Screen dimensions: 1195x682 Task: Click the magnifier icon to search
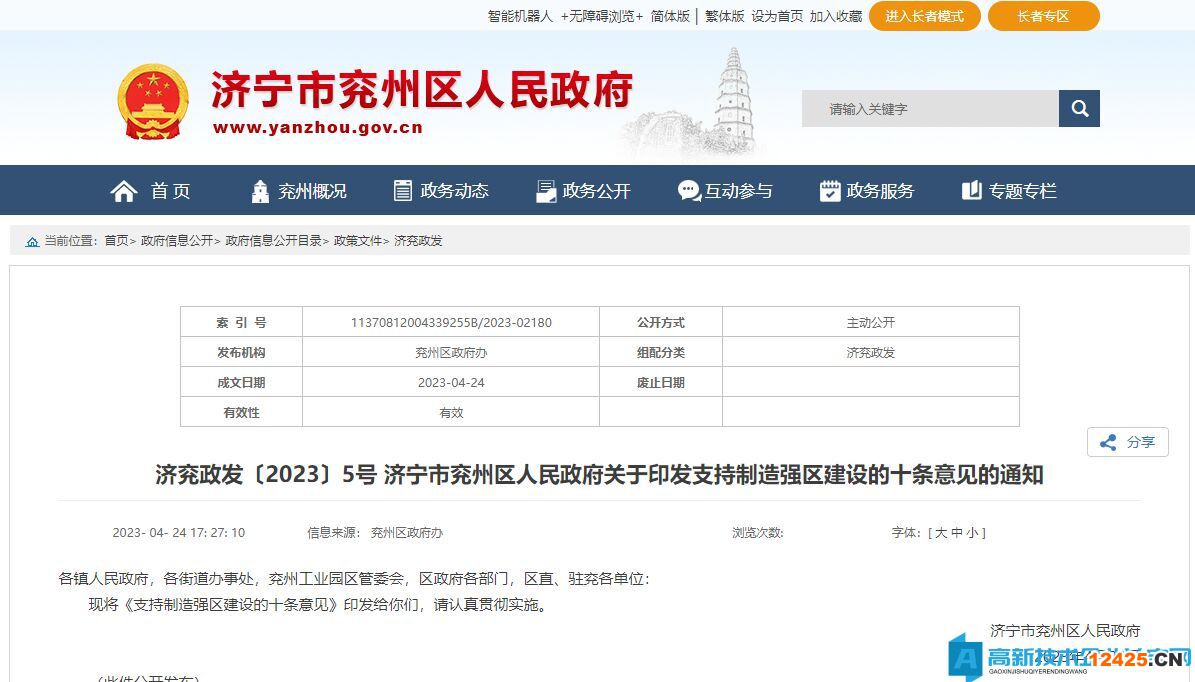pos(1079,108)
